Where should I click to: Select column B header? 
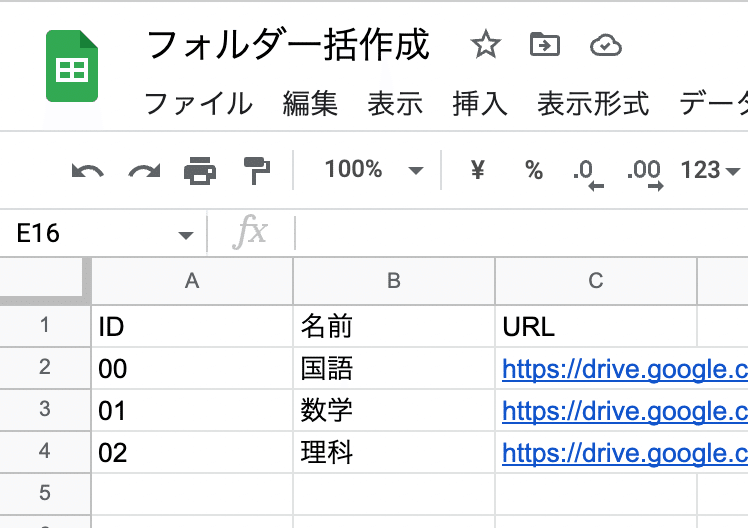tap(394, 280)
